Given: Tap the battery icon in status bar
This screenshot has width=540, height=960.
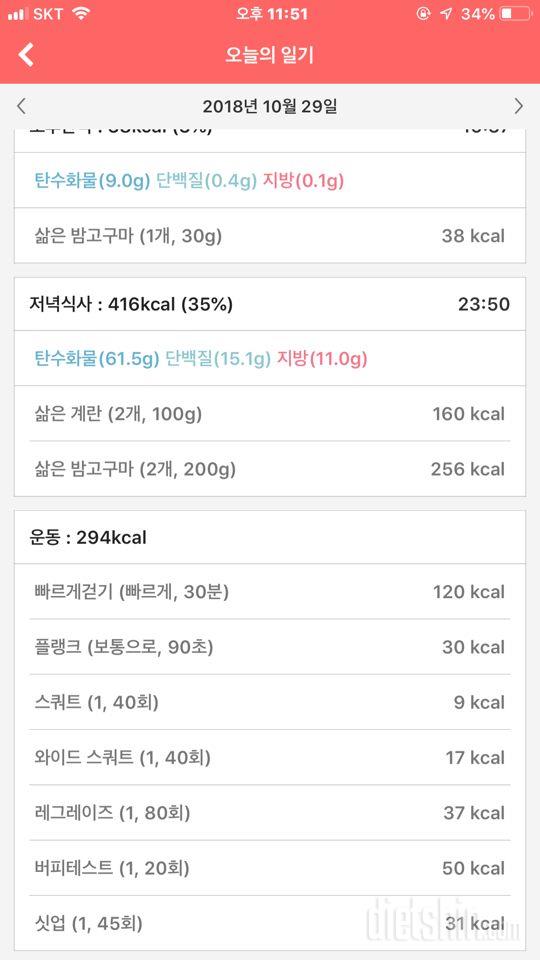Looking at the screenshot, I should (515, 13).
